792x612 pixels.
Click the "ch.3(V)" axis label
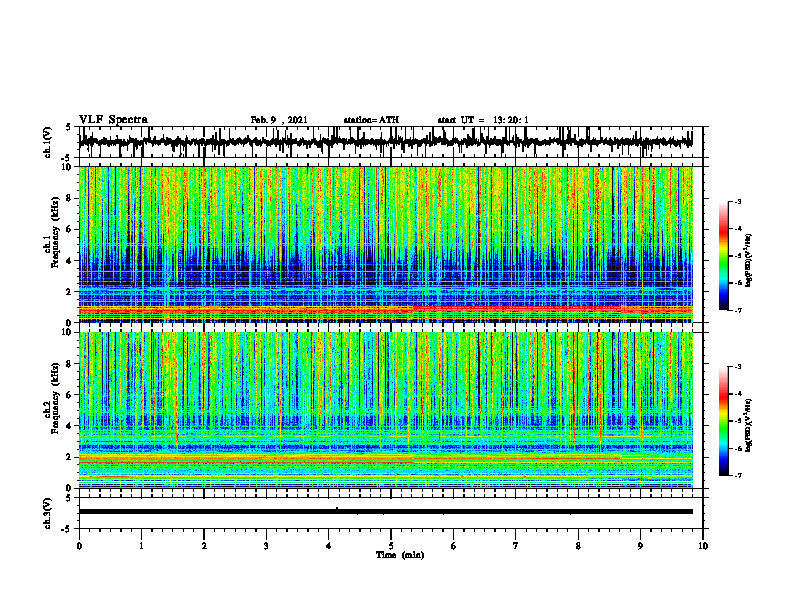[x=48, y=514]
